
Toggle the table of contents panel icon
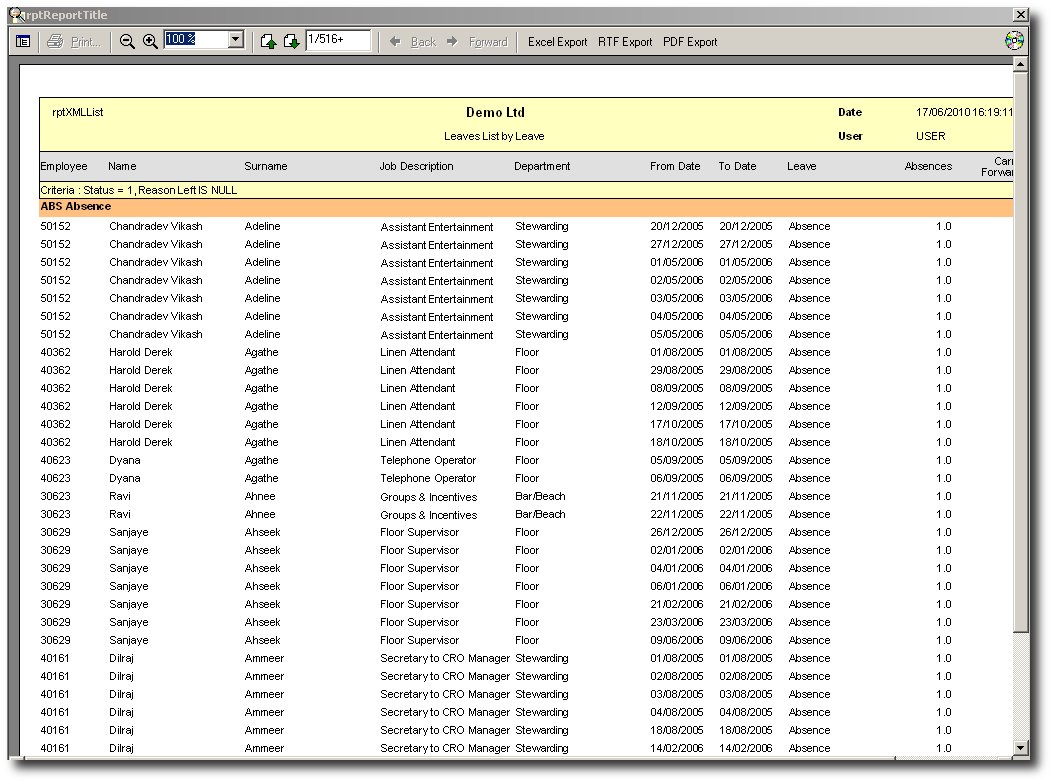(23, 42)
